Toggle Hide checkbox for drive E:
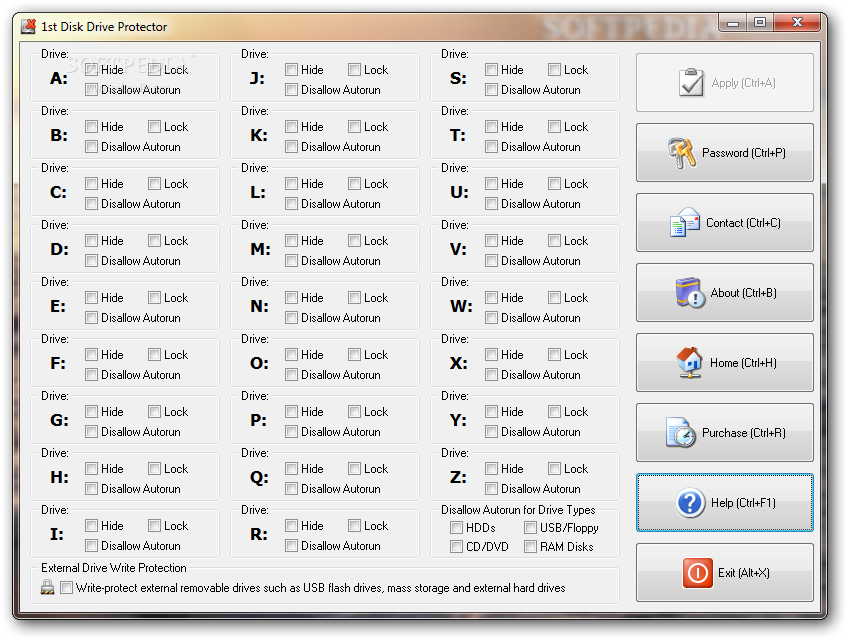The image size is (848, 640). pos(91,298)
